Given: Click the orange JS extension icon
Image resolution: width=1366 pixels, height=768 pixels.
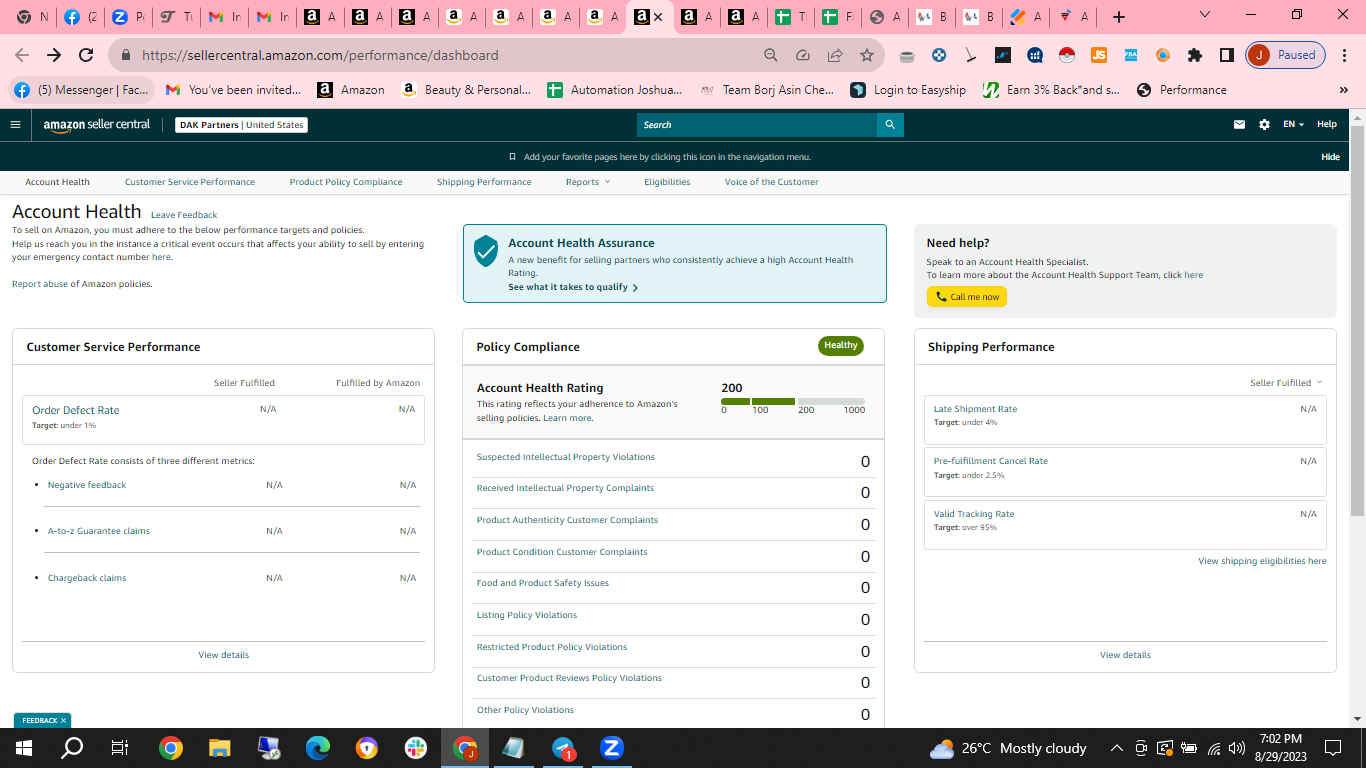Looking at the screenshot, I should (1099, 55).
